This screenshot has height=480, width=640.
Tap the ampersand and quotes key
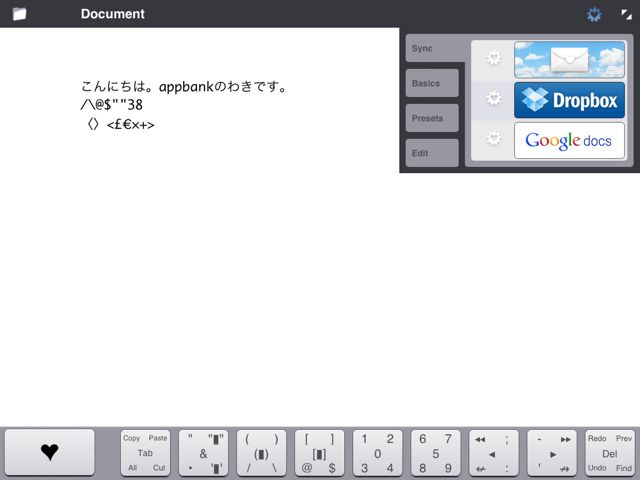[203, 453]
